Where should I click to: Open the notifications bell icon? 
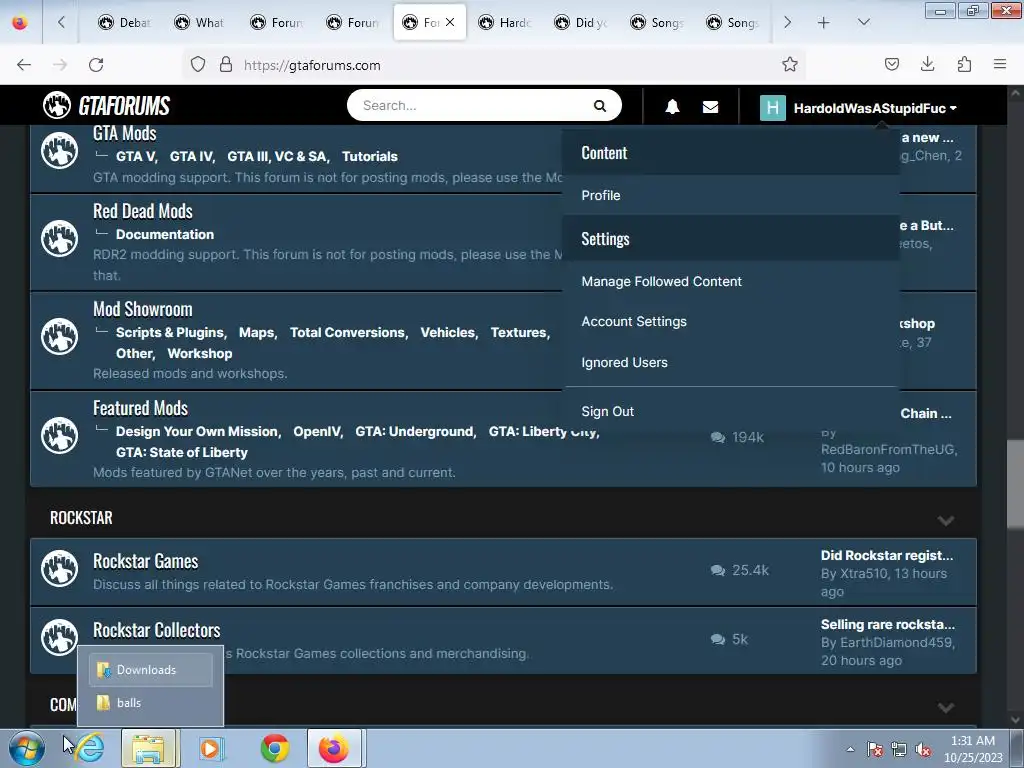click(672, 107)
